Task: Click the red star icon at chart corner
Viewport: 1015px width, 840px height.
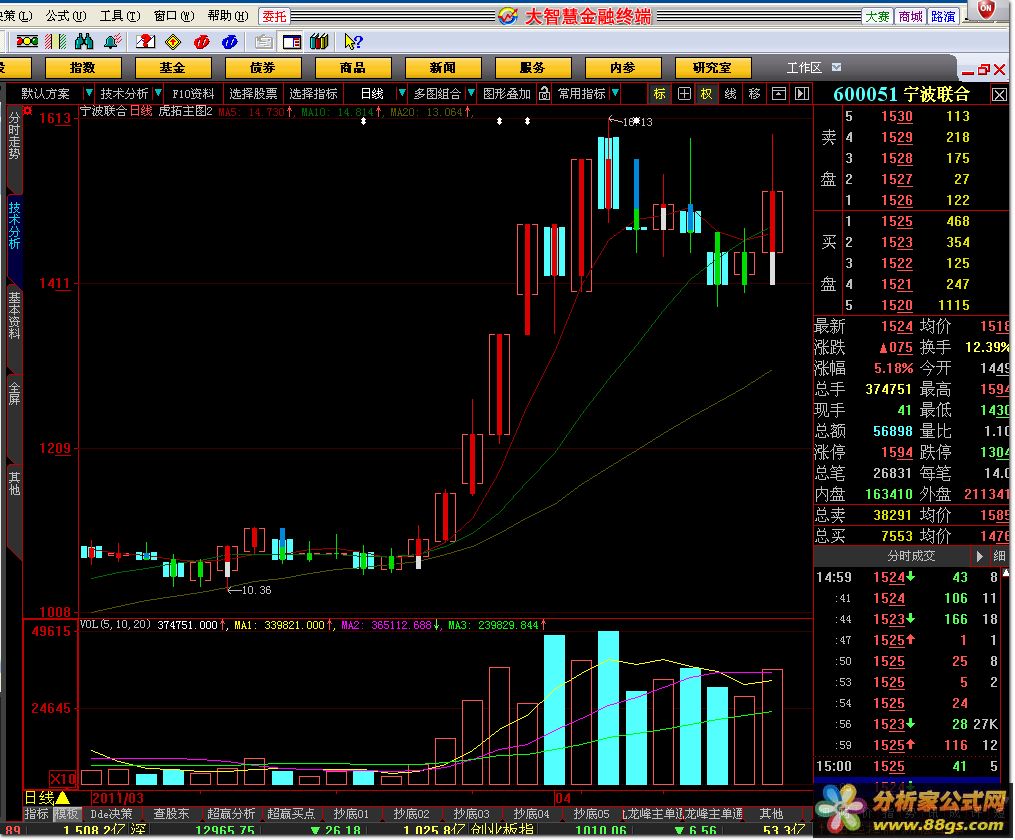Action: (x=28, y=111)
